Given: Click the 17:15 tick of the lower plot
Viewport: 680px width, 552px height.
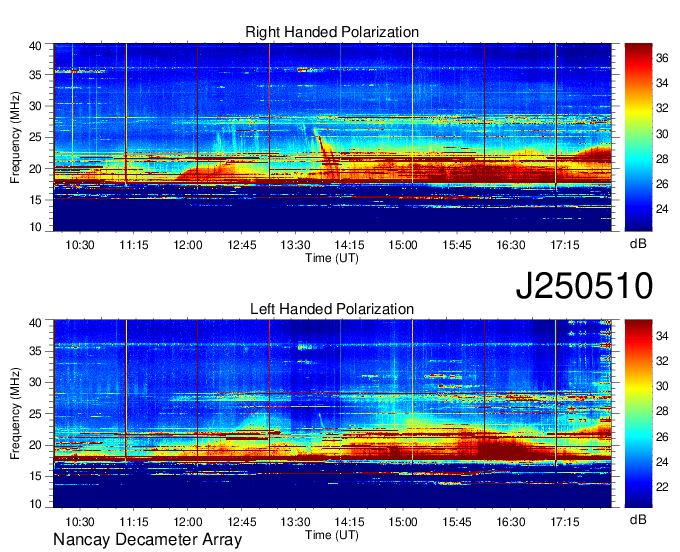Looking at the screenshot, I should click(565, 522).
